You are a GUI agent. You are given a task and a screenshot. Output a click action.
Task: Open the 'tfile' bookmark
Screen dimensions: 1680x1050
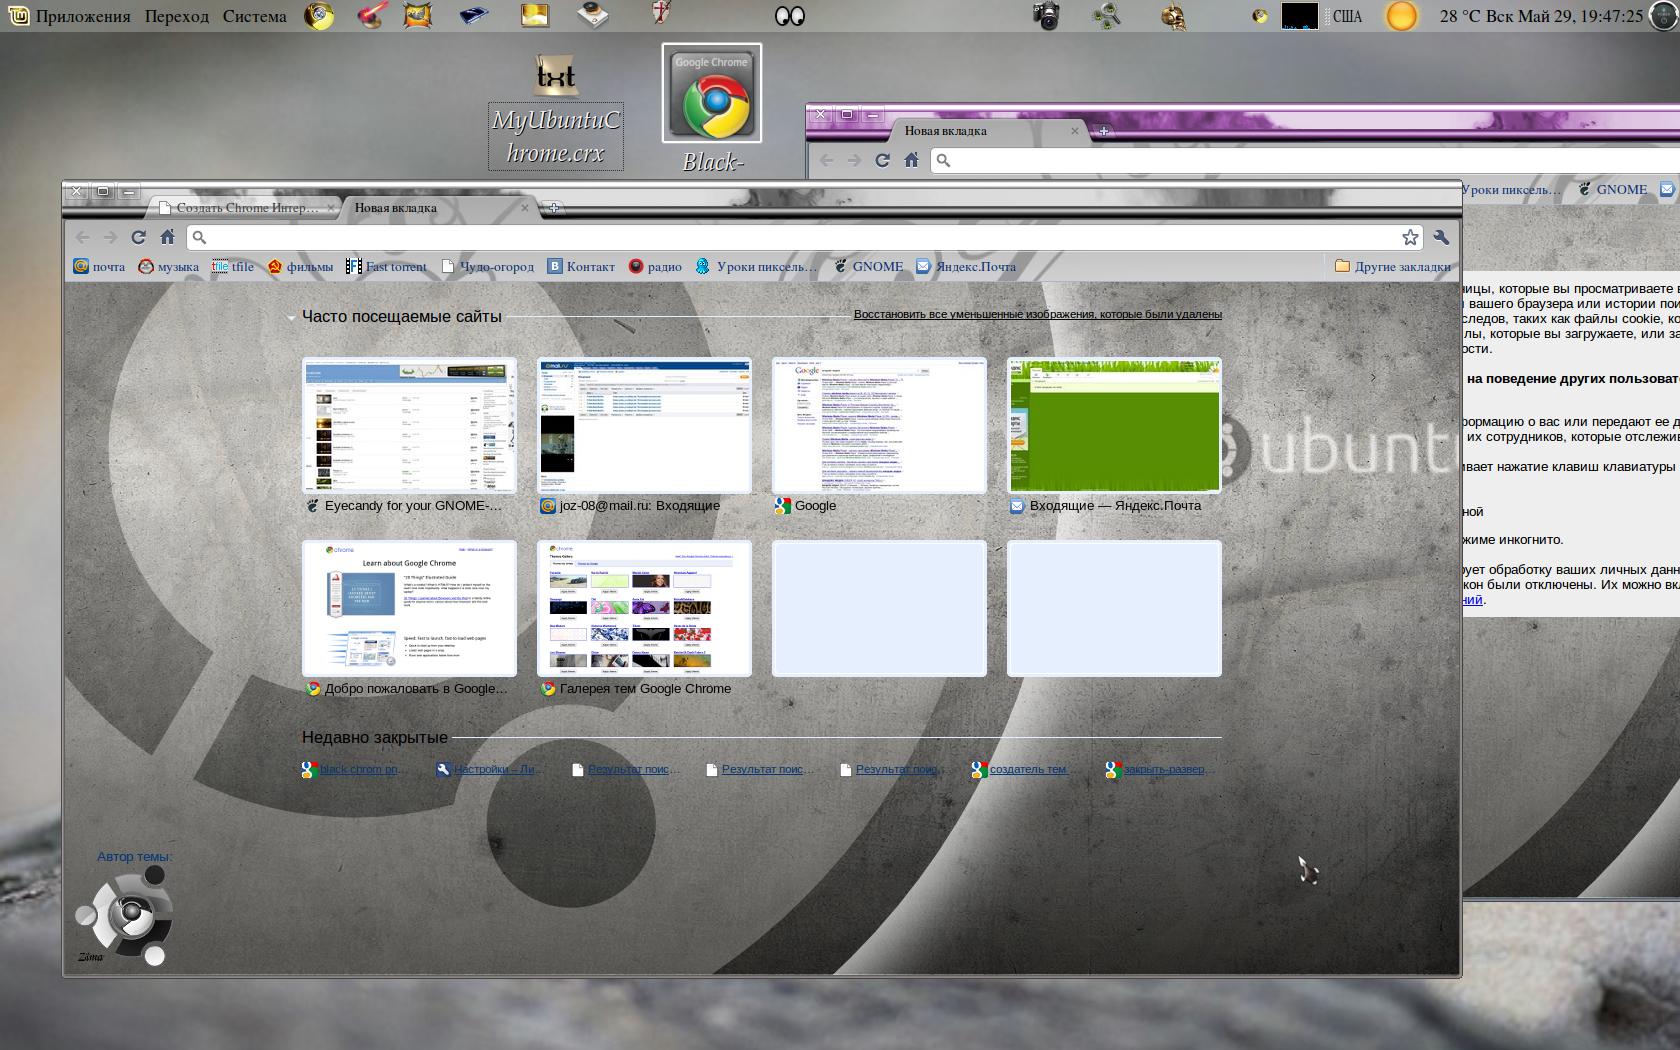tap(233, 266)
